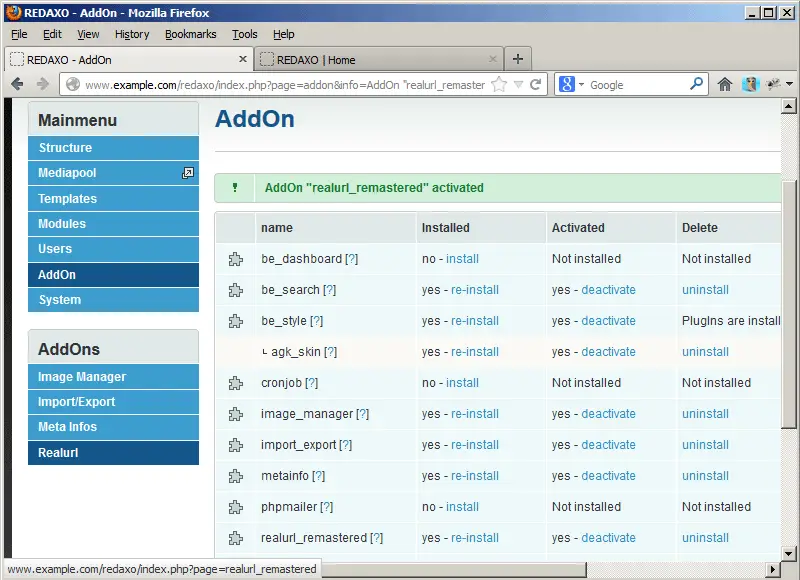Click the puzzle icon beside phpmailer
Viewport: 800px width, 580px height.
236,507
